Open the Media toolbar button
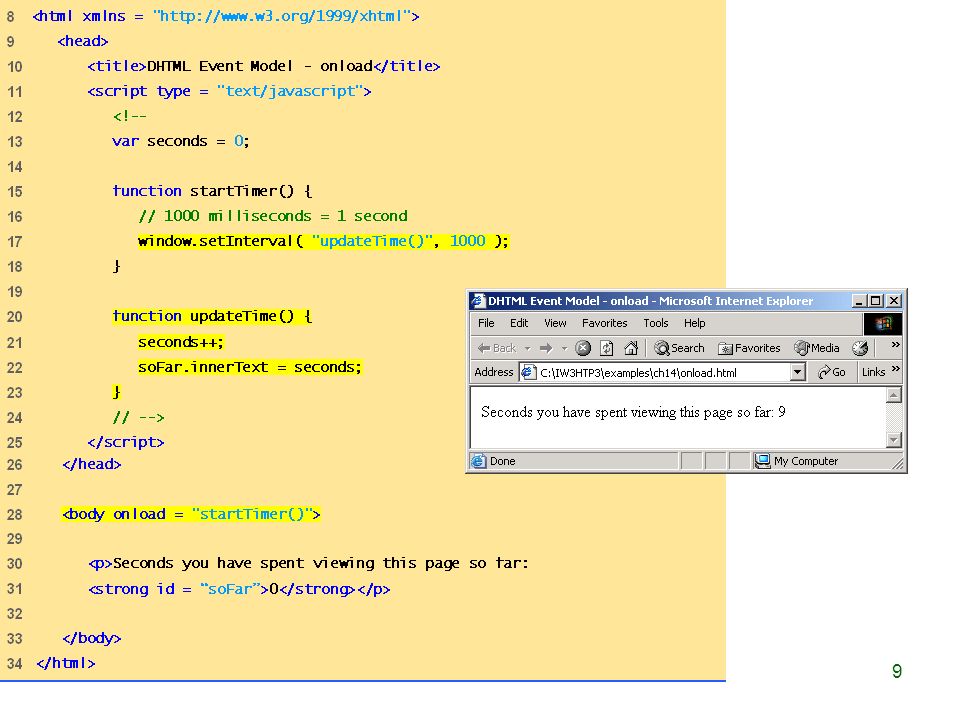The height and width of the screenshot is (720, 960). 817,348
